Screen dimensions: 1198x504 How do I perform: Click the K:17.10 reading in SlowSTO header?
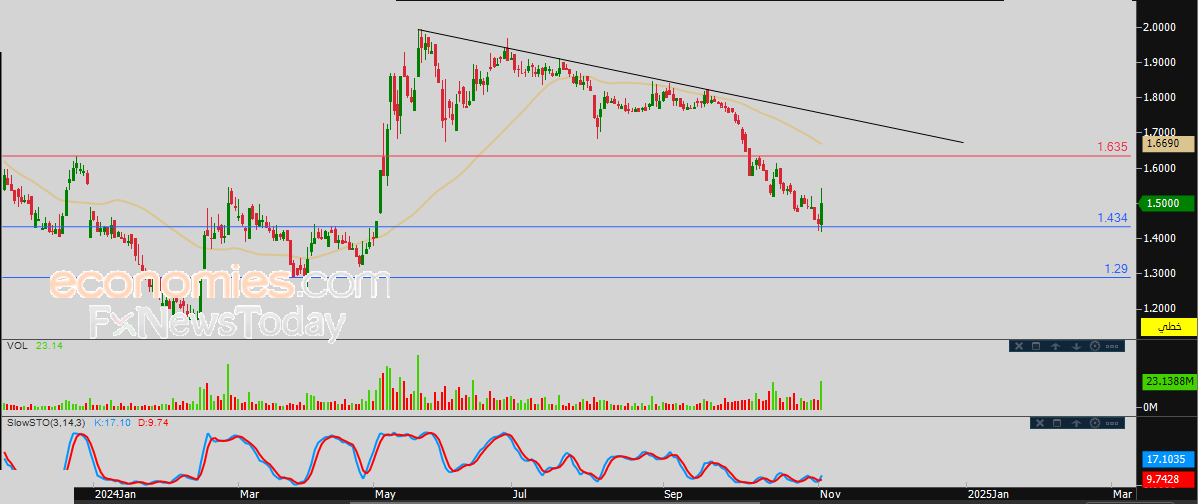(x=112, y=422)
